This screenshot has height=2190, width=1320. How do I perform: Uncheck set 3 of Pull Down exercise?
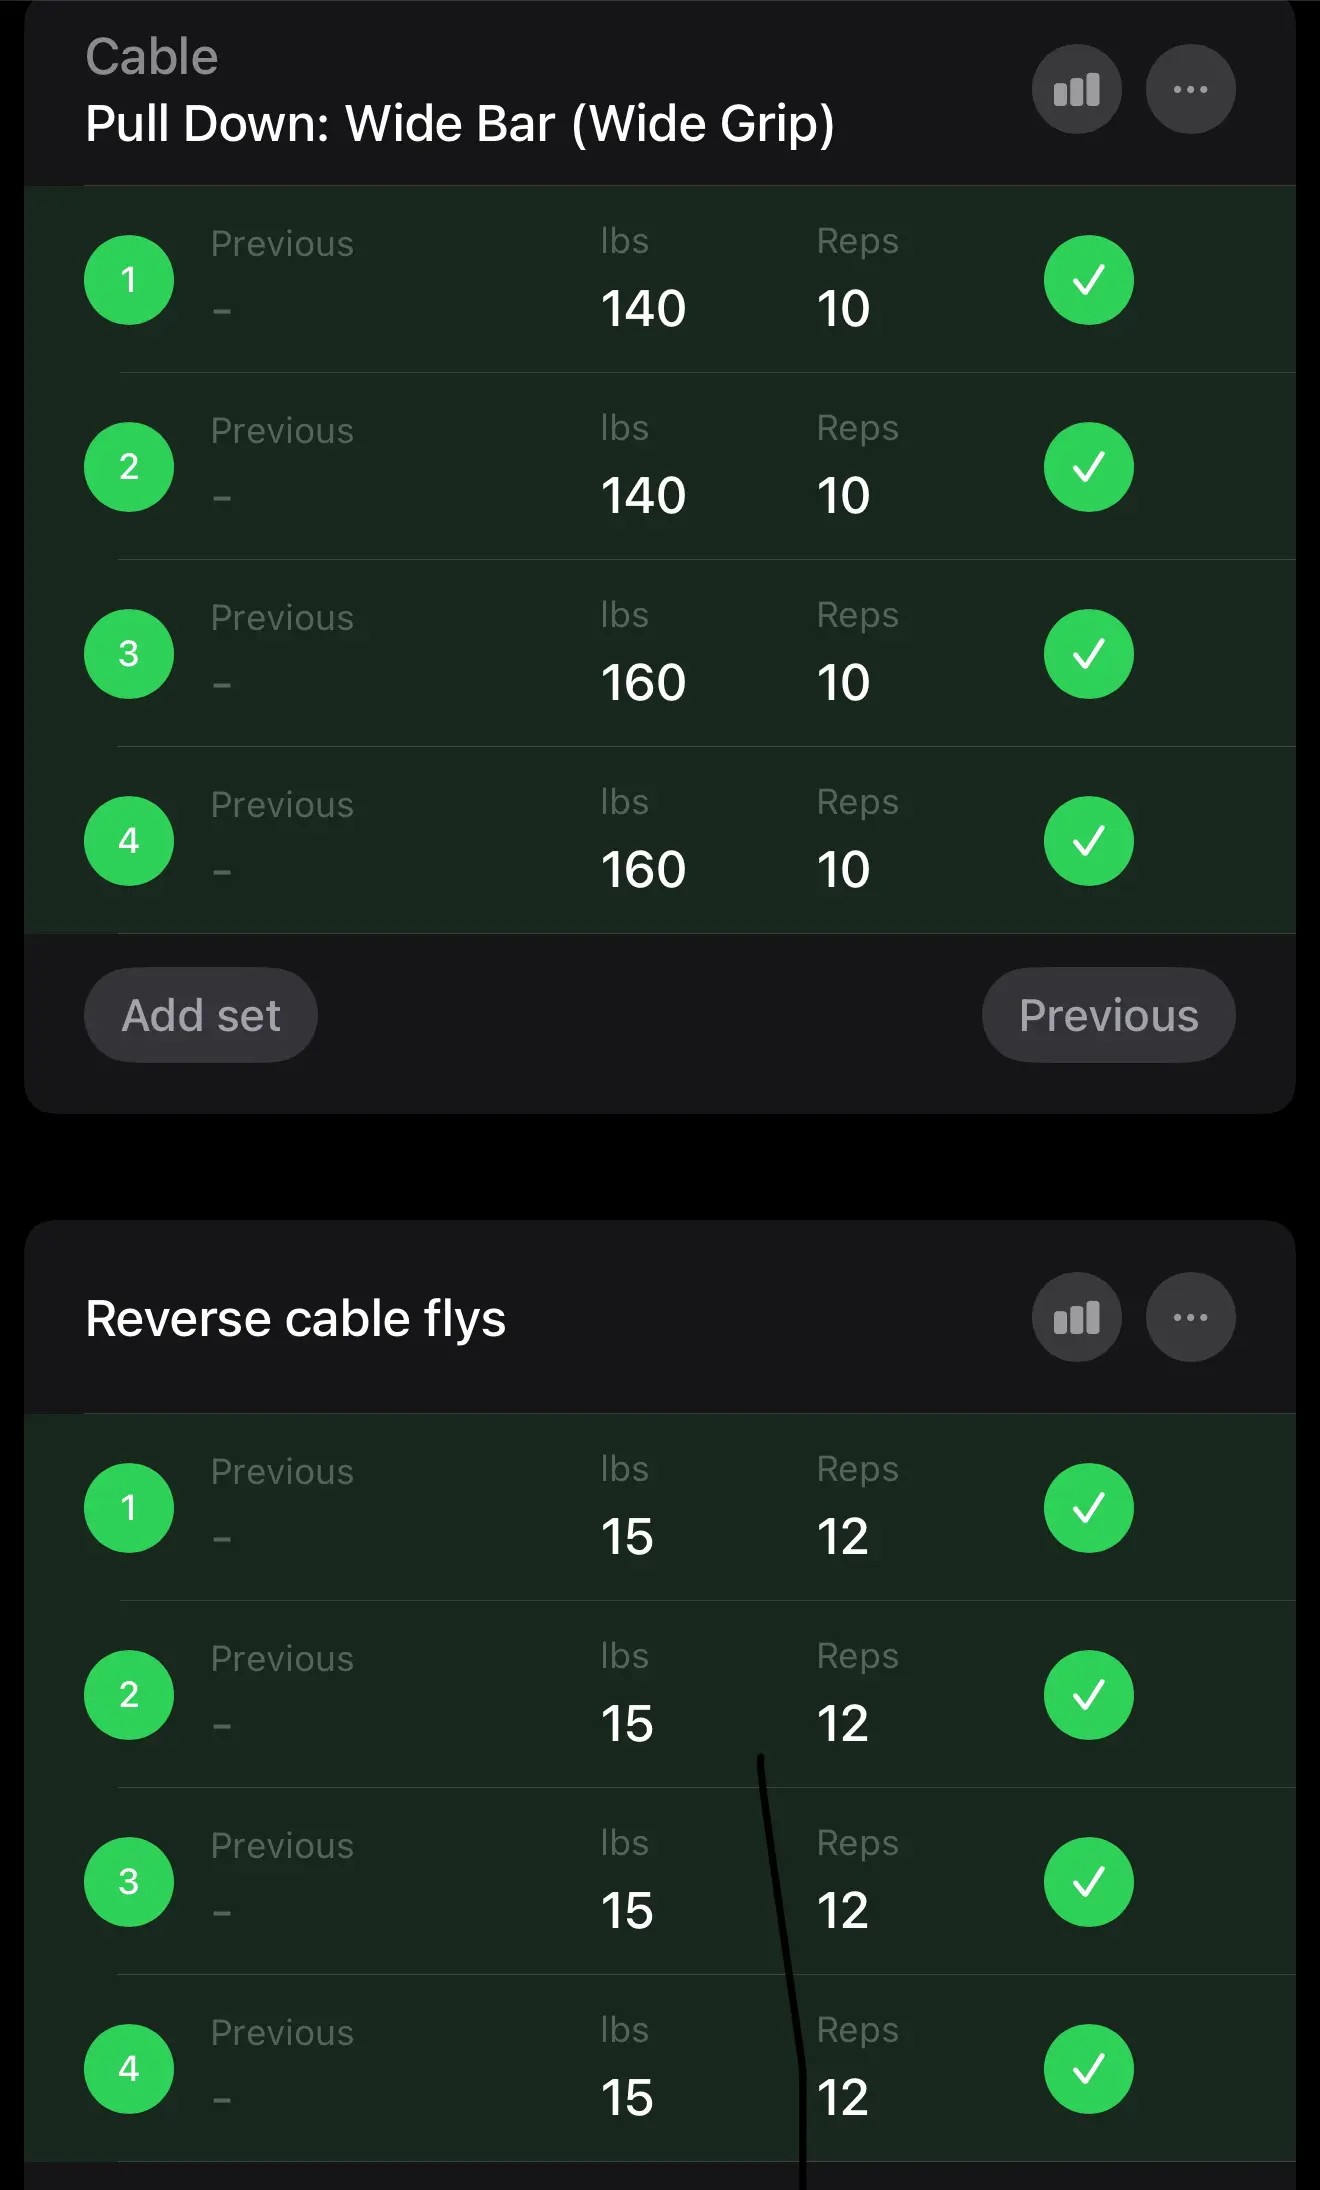(x=1088, y=654)
